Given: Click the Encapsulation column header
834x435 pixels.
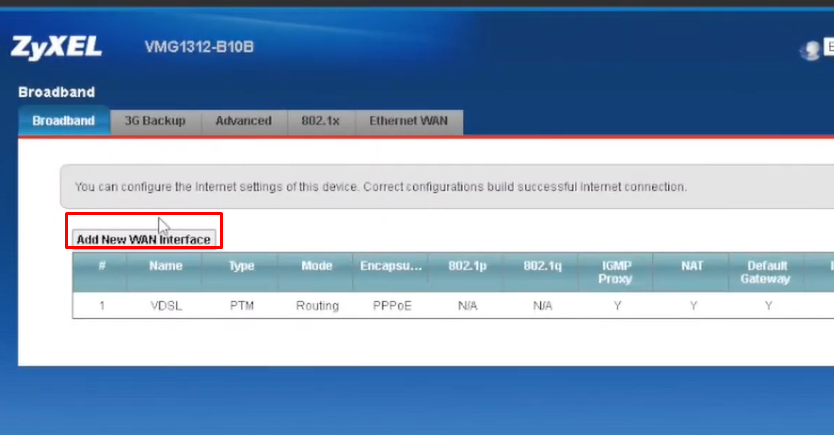Looking at the screenshot, I should click(x=391, y=267).
